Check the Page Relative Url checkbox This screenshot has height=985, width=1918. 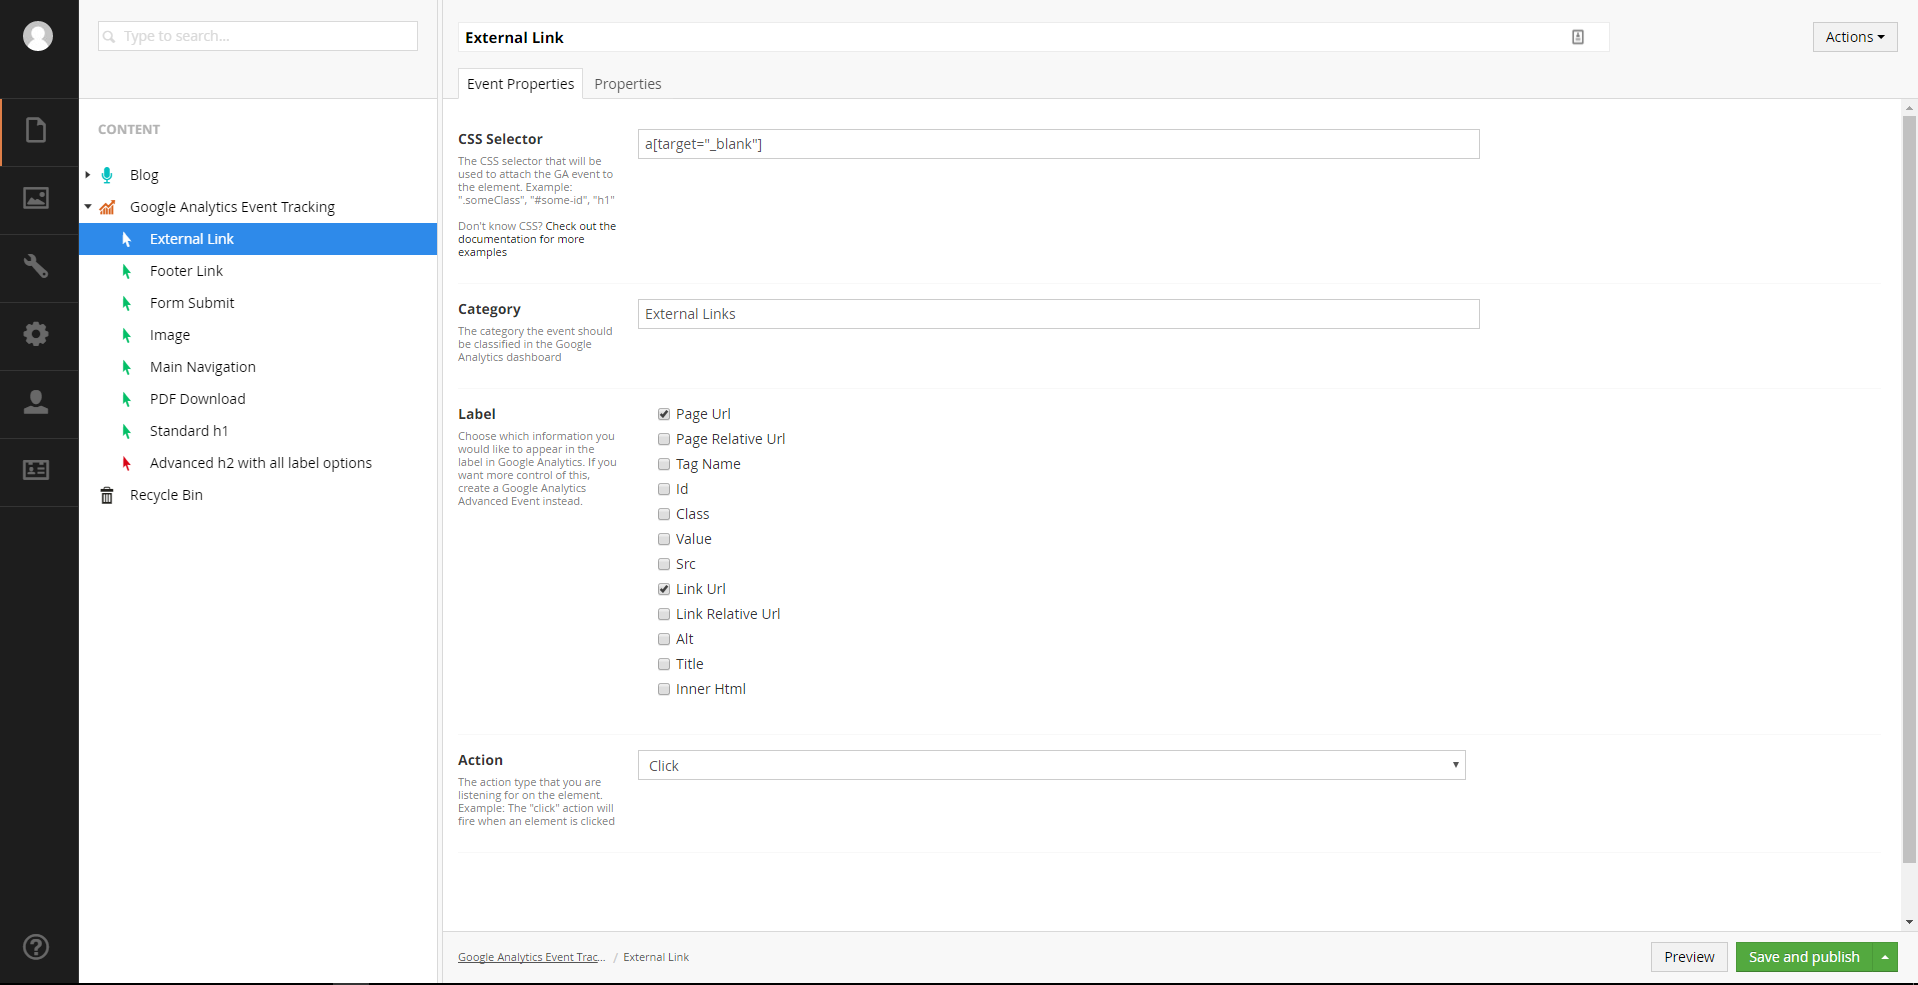tap(664, 439)
